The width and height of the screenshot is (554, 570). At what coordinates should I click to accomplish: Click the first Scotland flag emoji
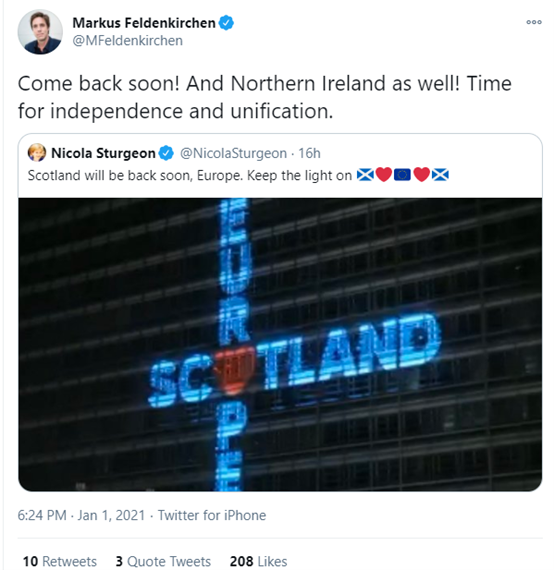click(365, 175)
